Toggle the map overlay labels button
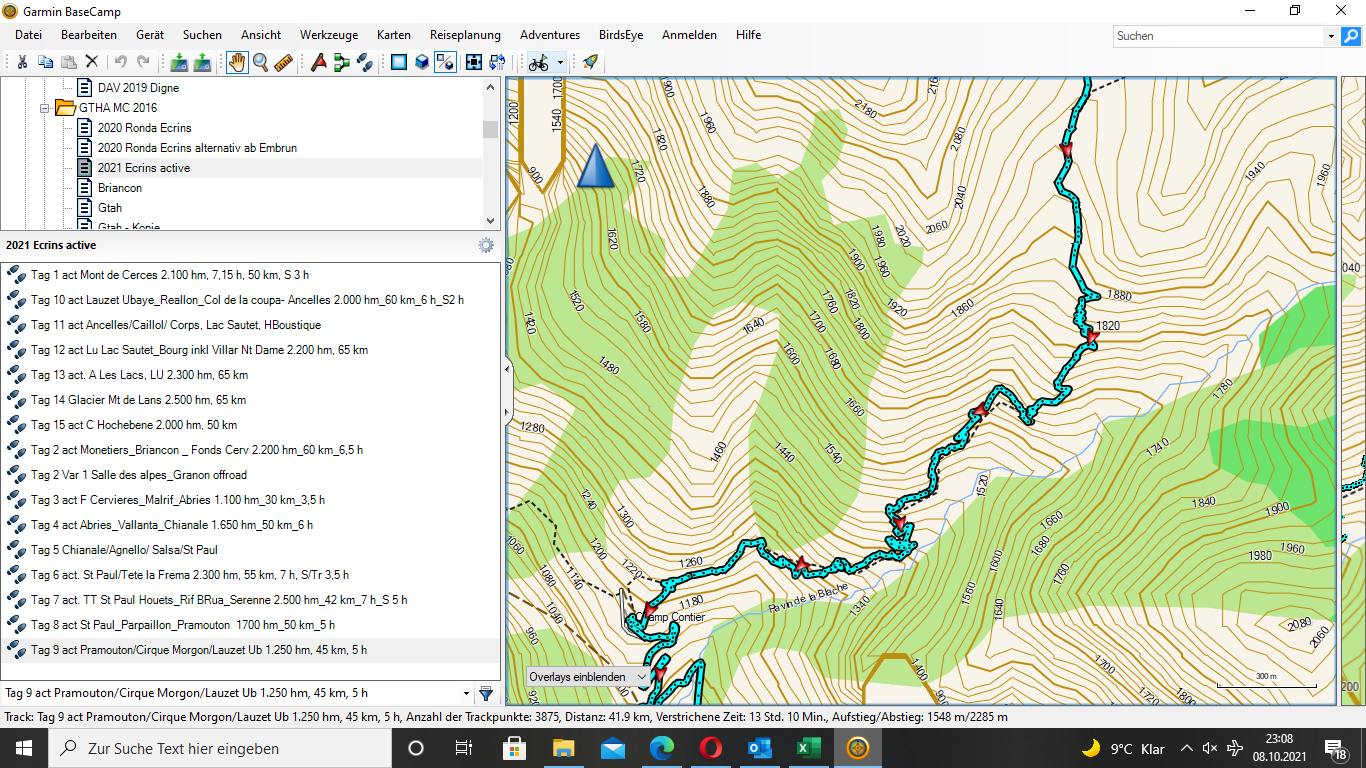The width and height of the screenshot is (1366, 768). [x=446, y=62]
